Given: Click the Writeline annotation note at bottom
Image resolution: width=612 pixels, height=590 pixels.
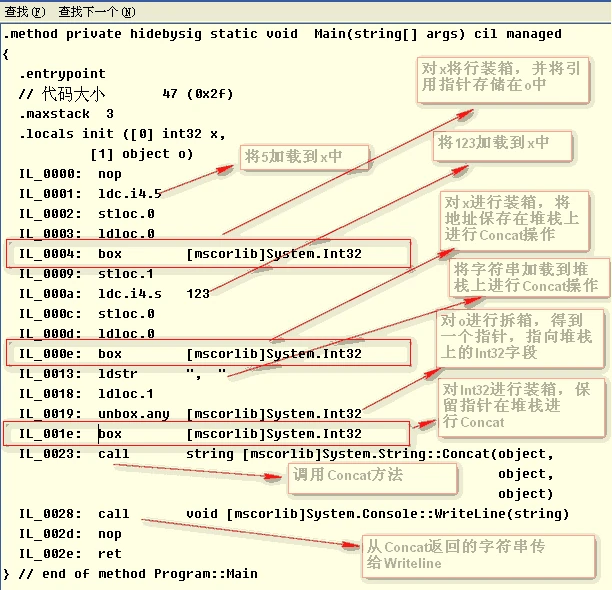Looking at the screenshot, I should 478,556.
